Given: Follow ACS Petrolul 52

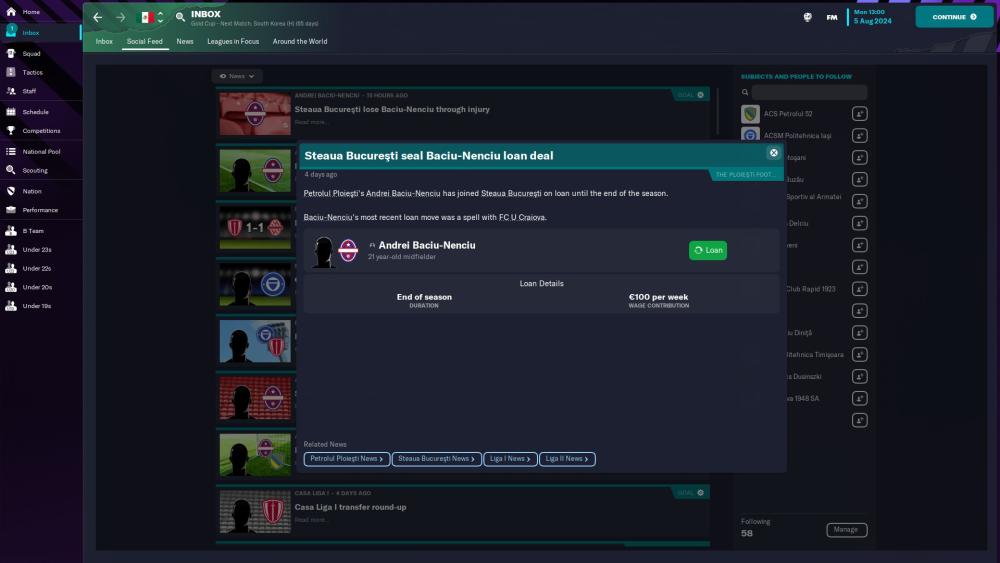Looking at the screenshot, I should click(x=859, y=113).
